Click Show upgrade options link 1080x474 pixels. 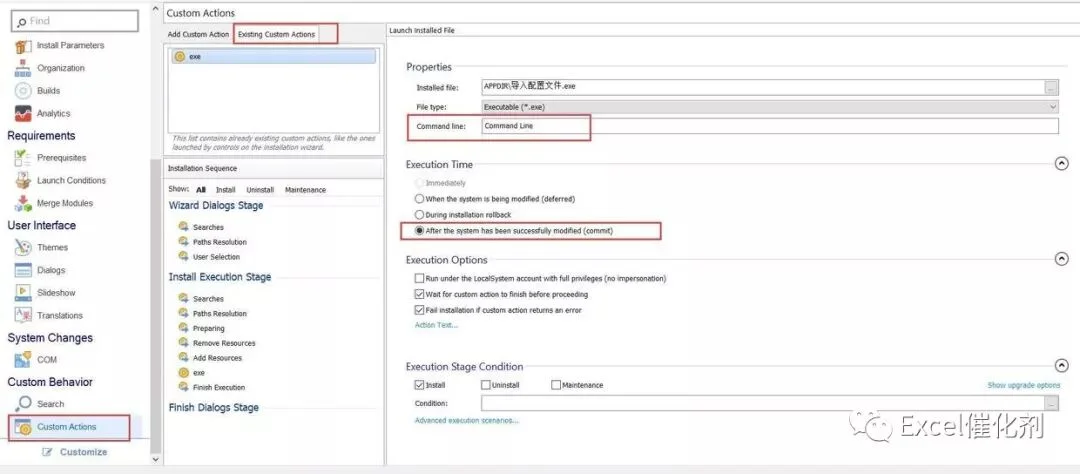[x=1024, y=385]
